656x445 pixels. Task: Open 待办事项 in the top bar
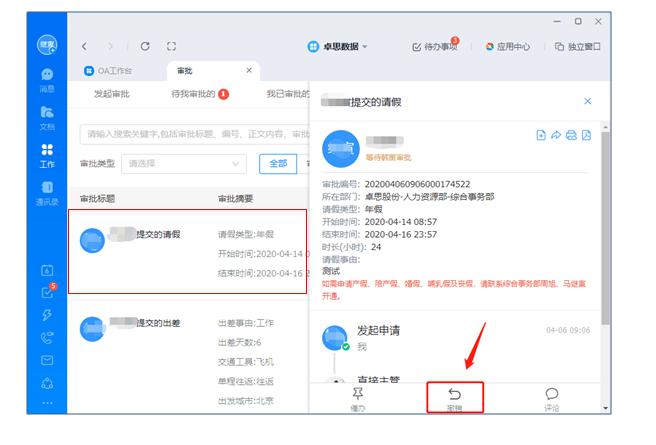click(x=436, y=46)
